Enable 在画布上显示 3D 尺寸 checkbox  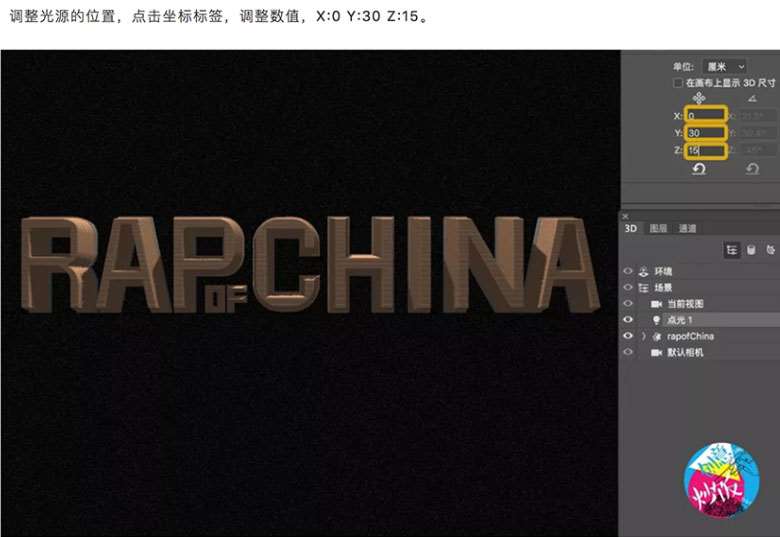click(678, 83)
